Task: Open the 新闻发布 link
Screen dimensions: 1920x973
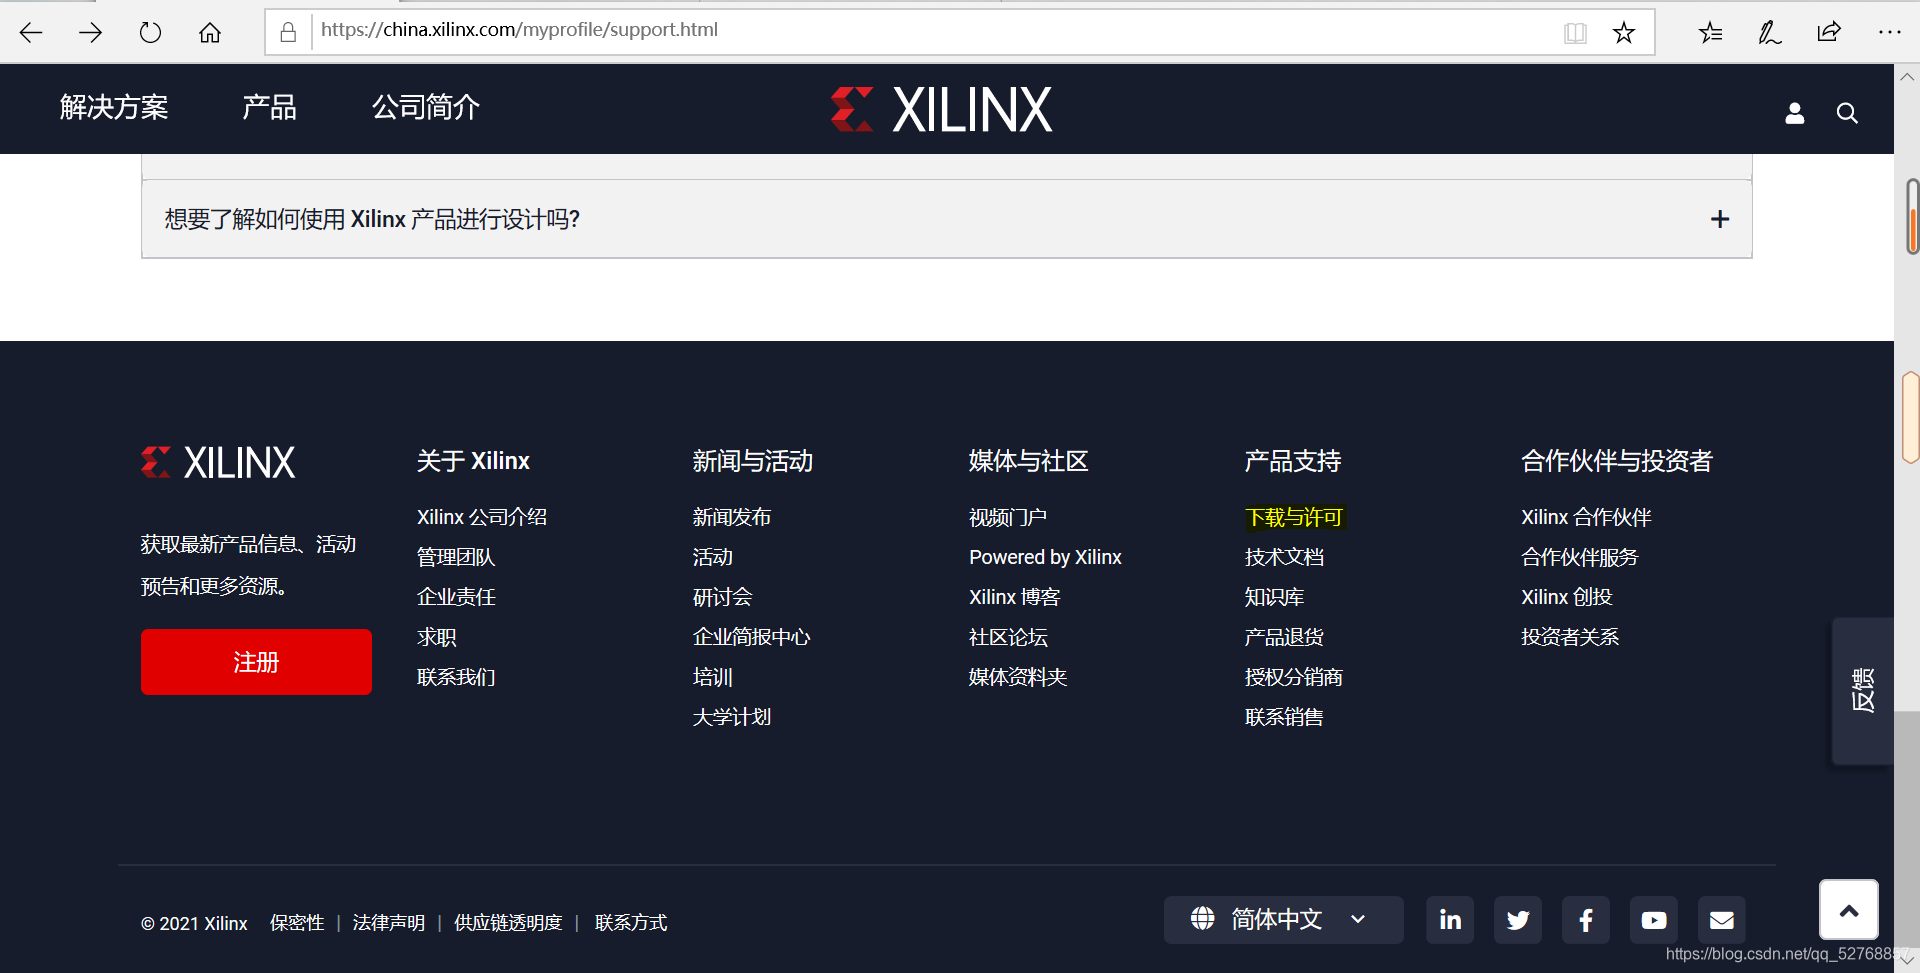Action: tap(732, 517)
